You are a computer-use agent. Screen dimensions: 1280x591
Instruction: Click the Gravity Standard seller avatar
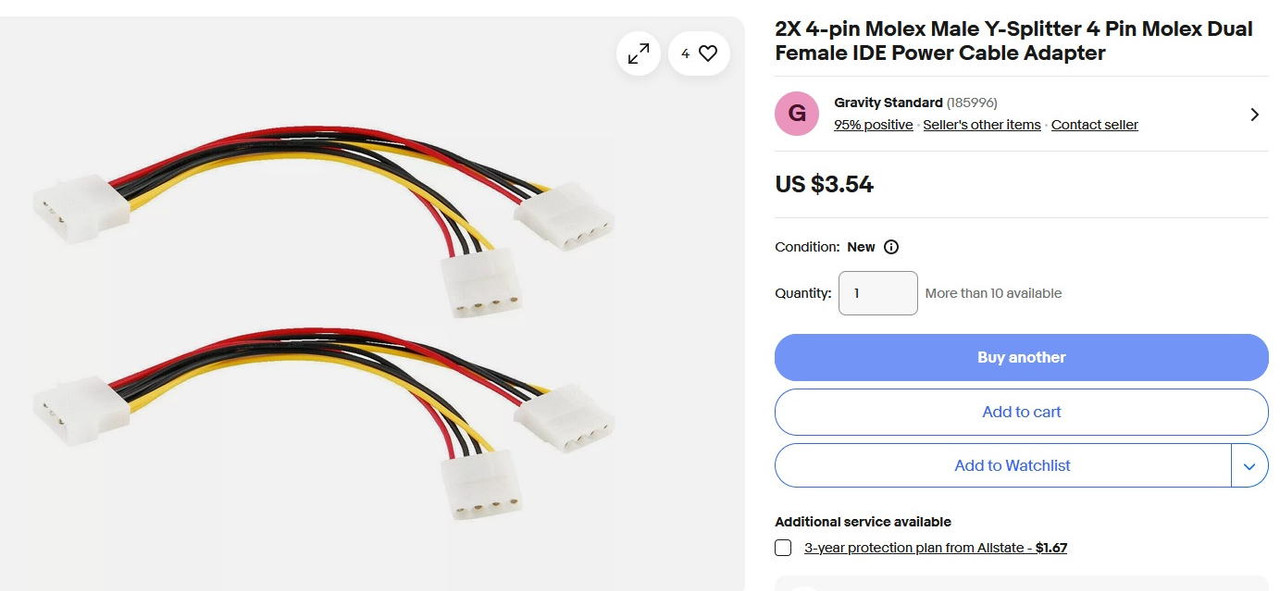797,113
